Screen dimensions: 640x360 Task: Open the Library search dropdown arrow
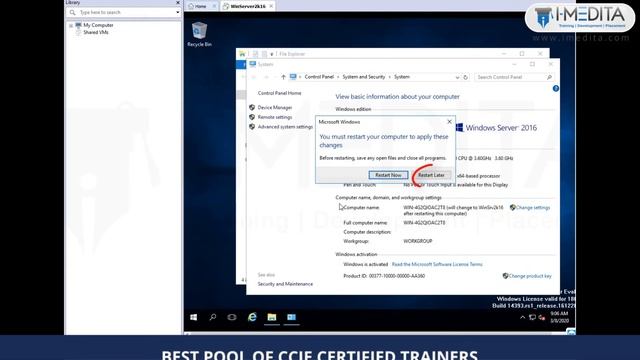click(x=178, y=12)
